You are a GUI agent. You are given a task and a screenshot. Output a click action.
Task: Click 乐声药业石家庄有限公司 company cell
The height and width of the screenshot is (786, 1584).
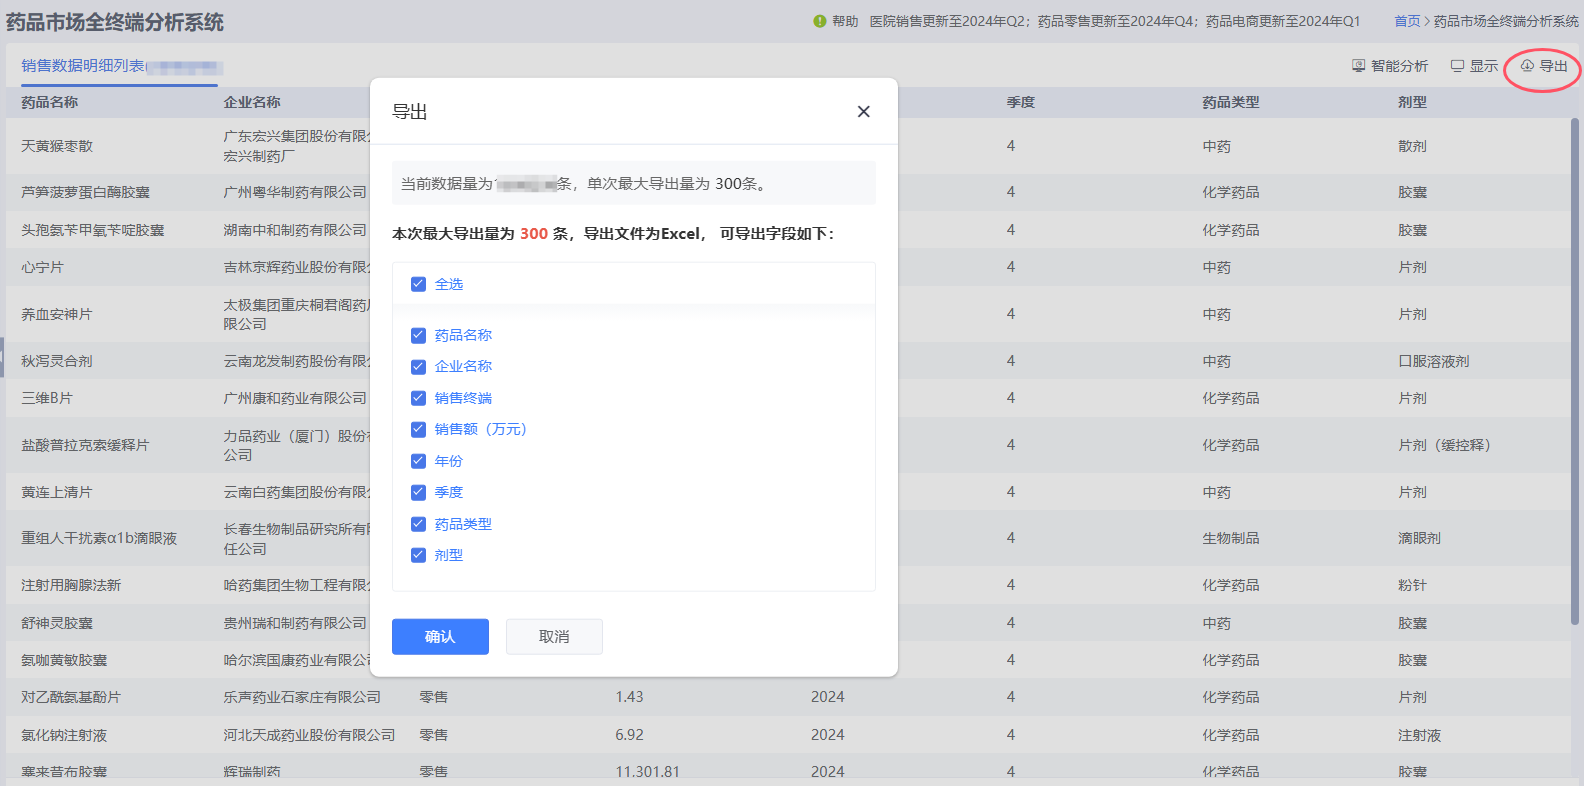tap(302, 697)
